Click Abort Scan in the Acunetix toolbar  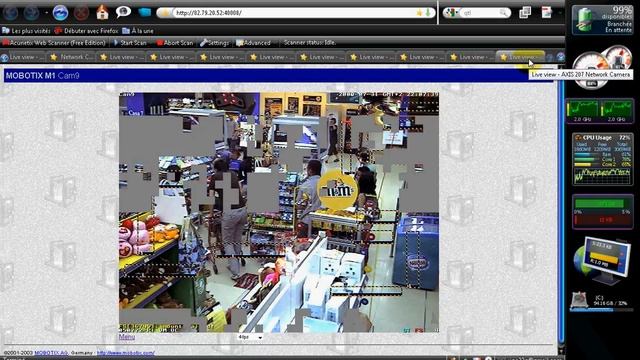175,42
